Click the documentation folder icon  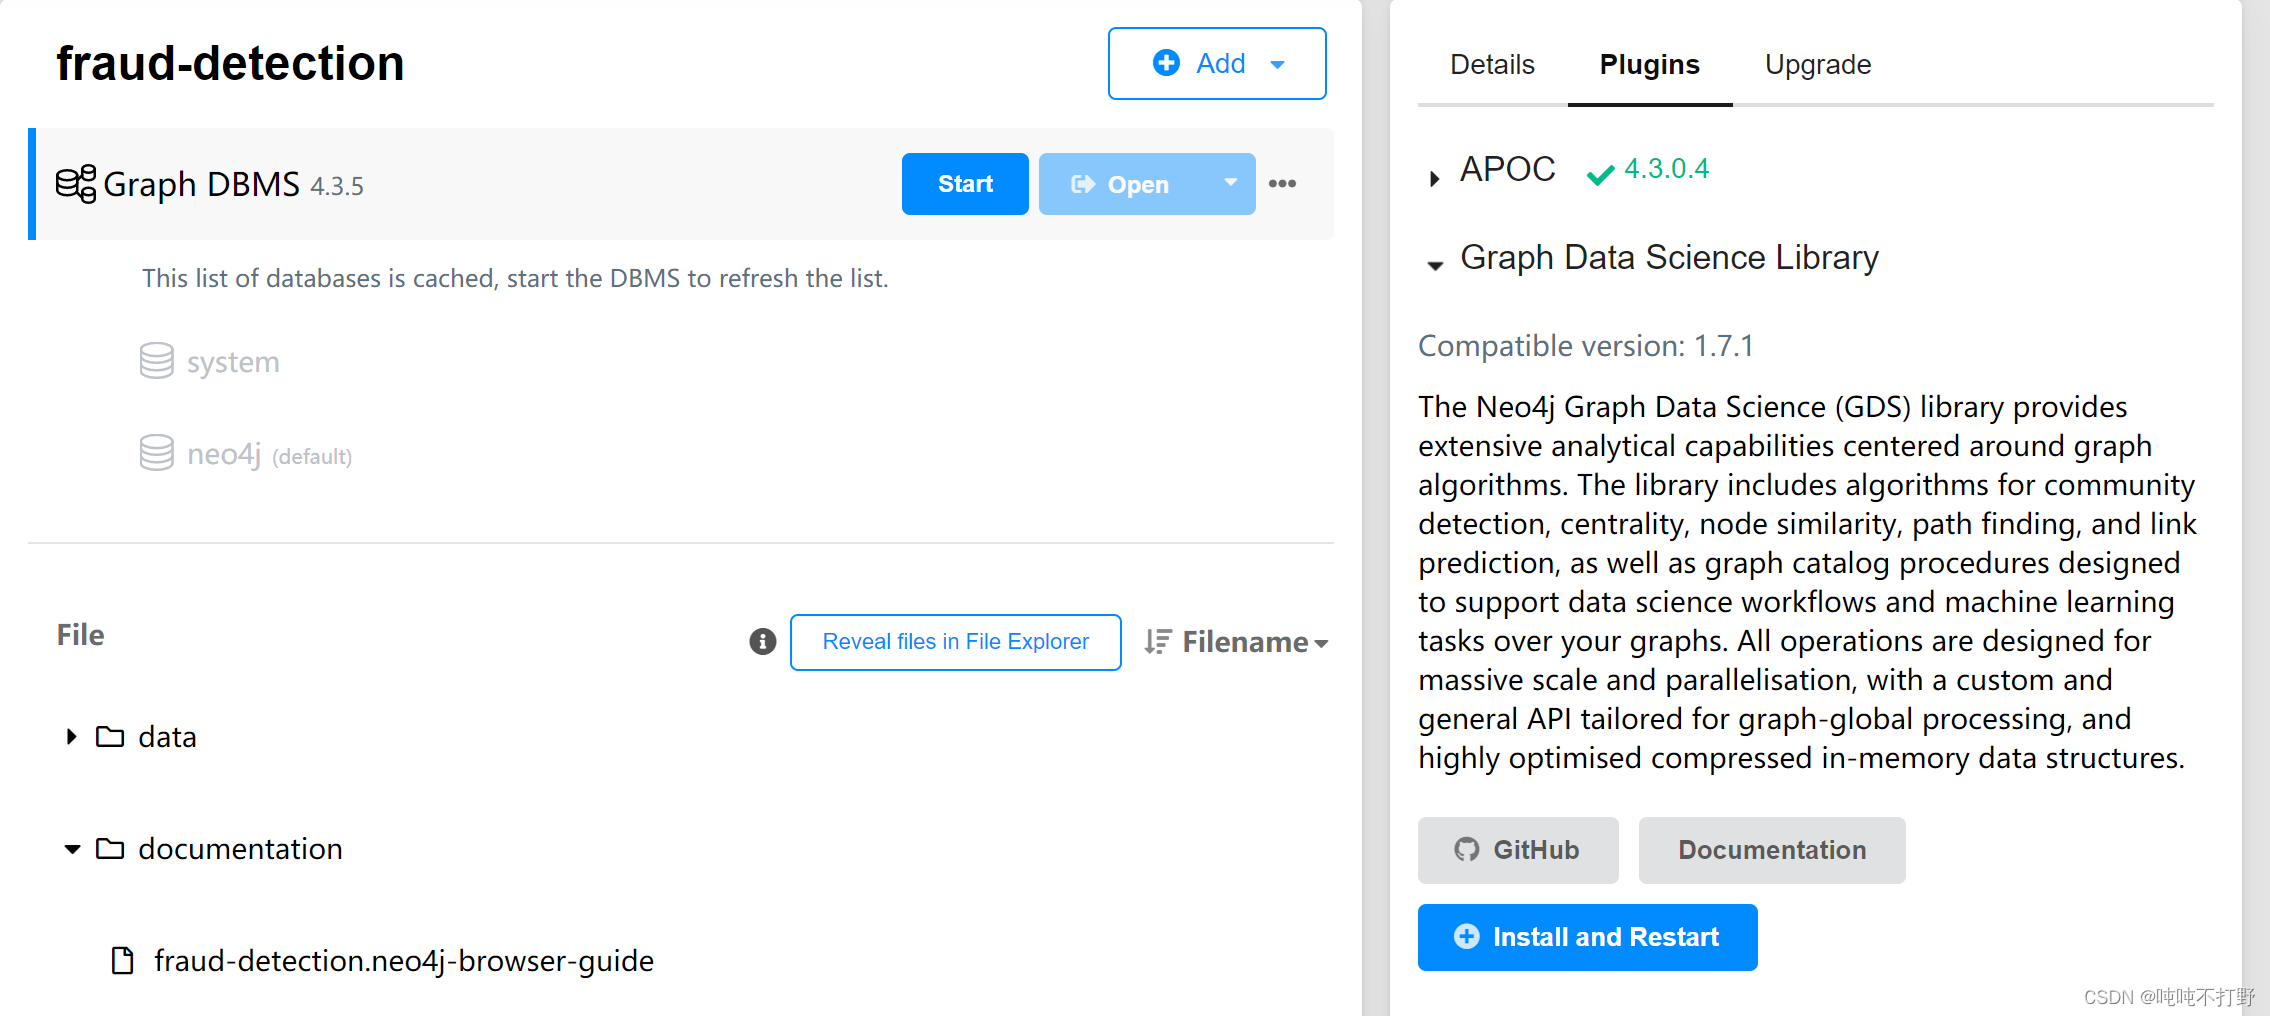click(110, 849)
